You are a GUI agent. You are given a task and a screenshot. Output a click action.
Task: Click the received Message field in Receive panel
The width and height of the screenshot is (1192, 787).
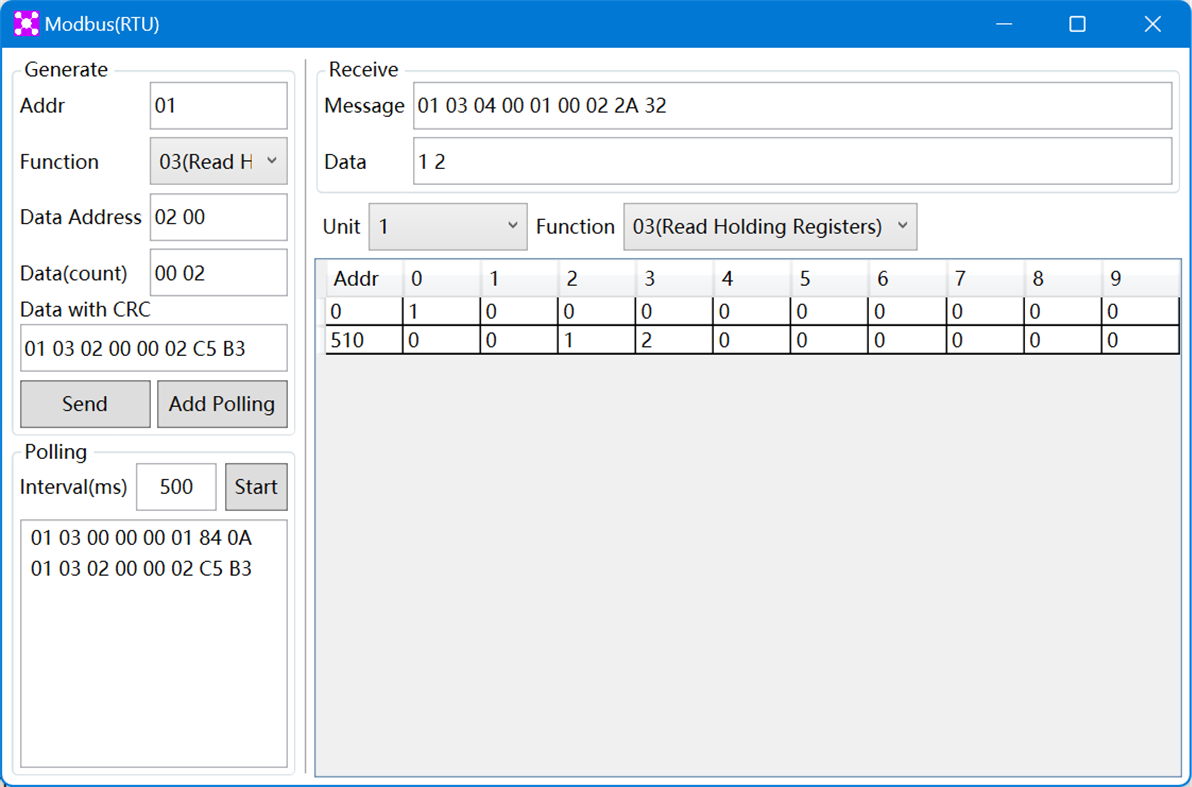point(792,106)
